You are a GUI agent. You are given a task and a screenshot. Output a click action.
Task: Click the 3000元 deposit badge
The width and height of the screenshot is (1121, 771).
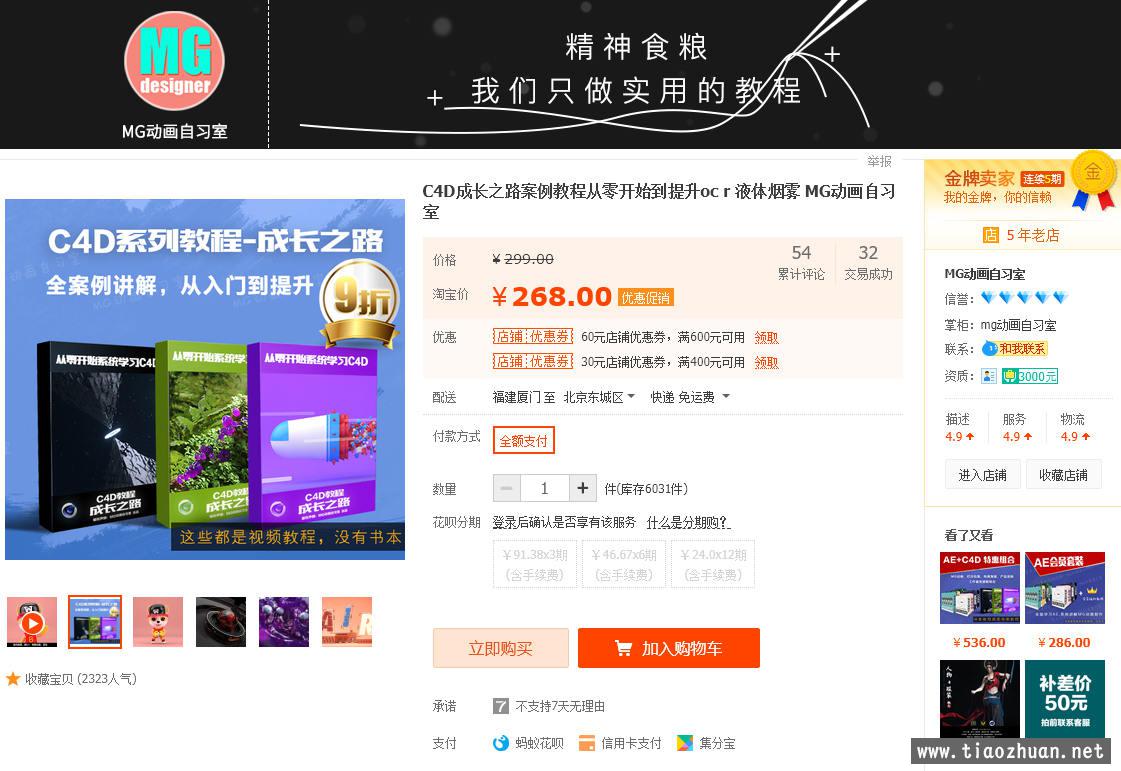[x=1029, y=376]
